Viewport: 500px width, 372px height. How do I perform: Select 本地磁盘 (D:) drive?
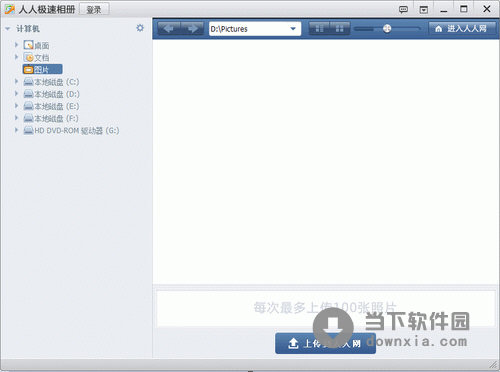click(52, 94)
